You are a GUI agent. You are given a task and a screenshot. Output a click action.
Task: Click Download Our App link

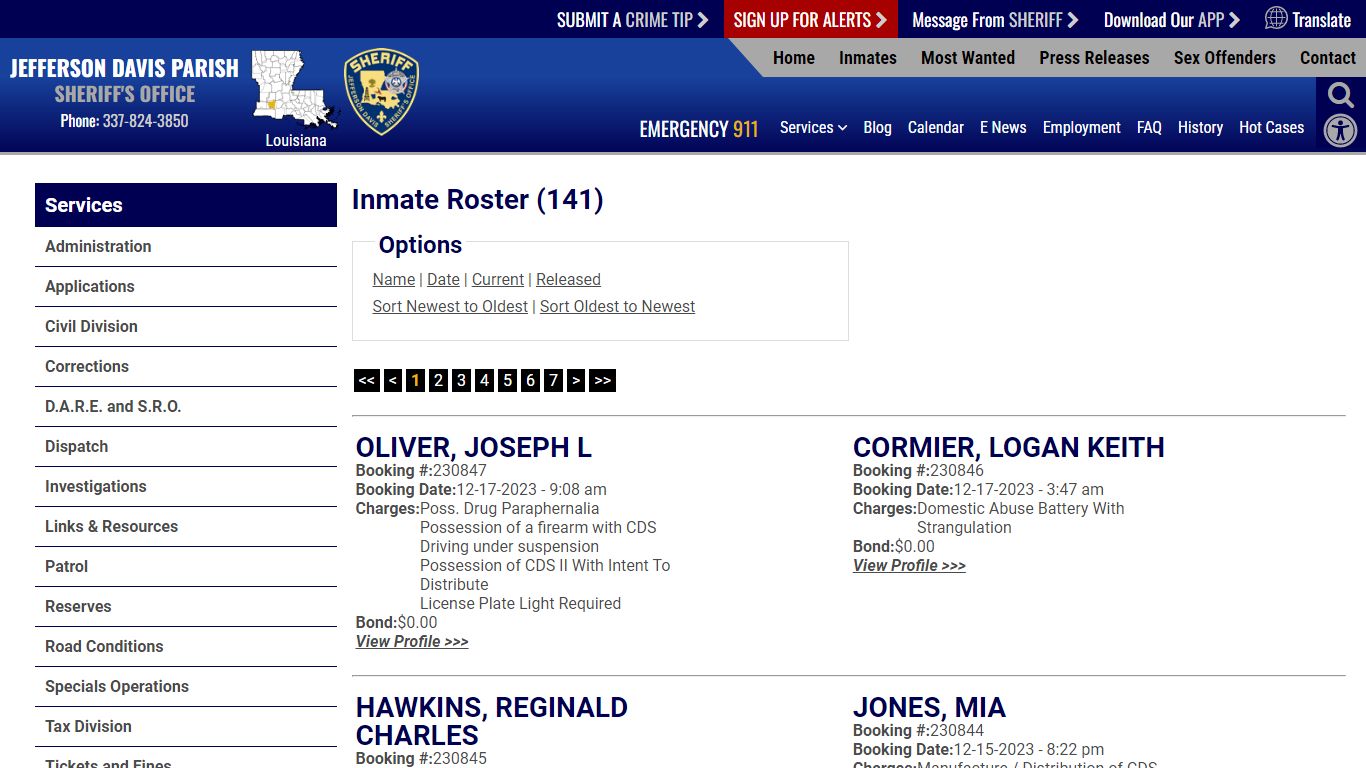[x=1172, y=19]
